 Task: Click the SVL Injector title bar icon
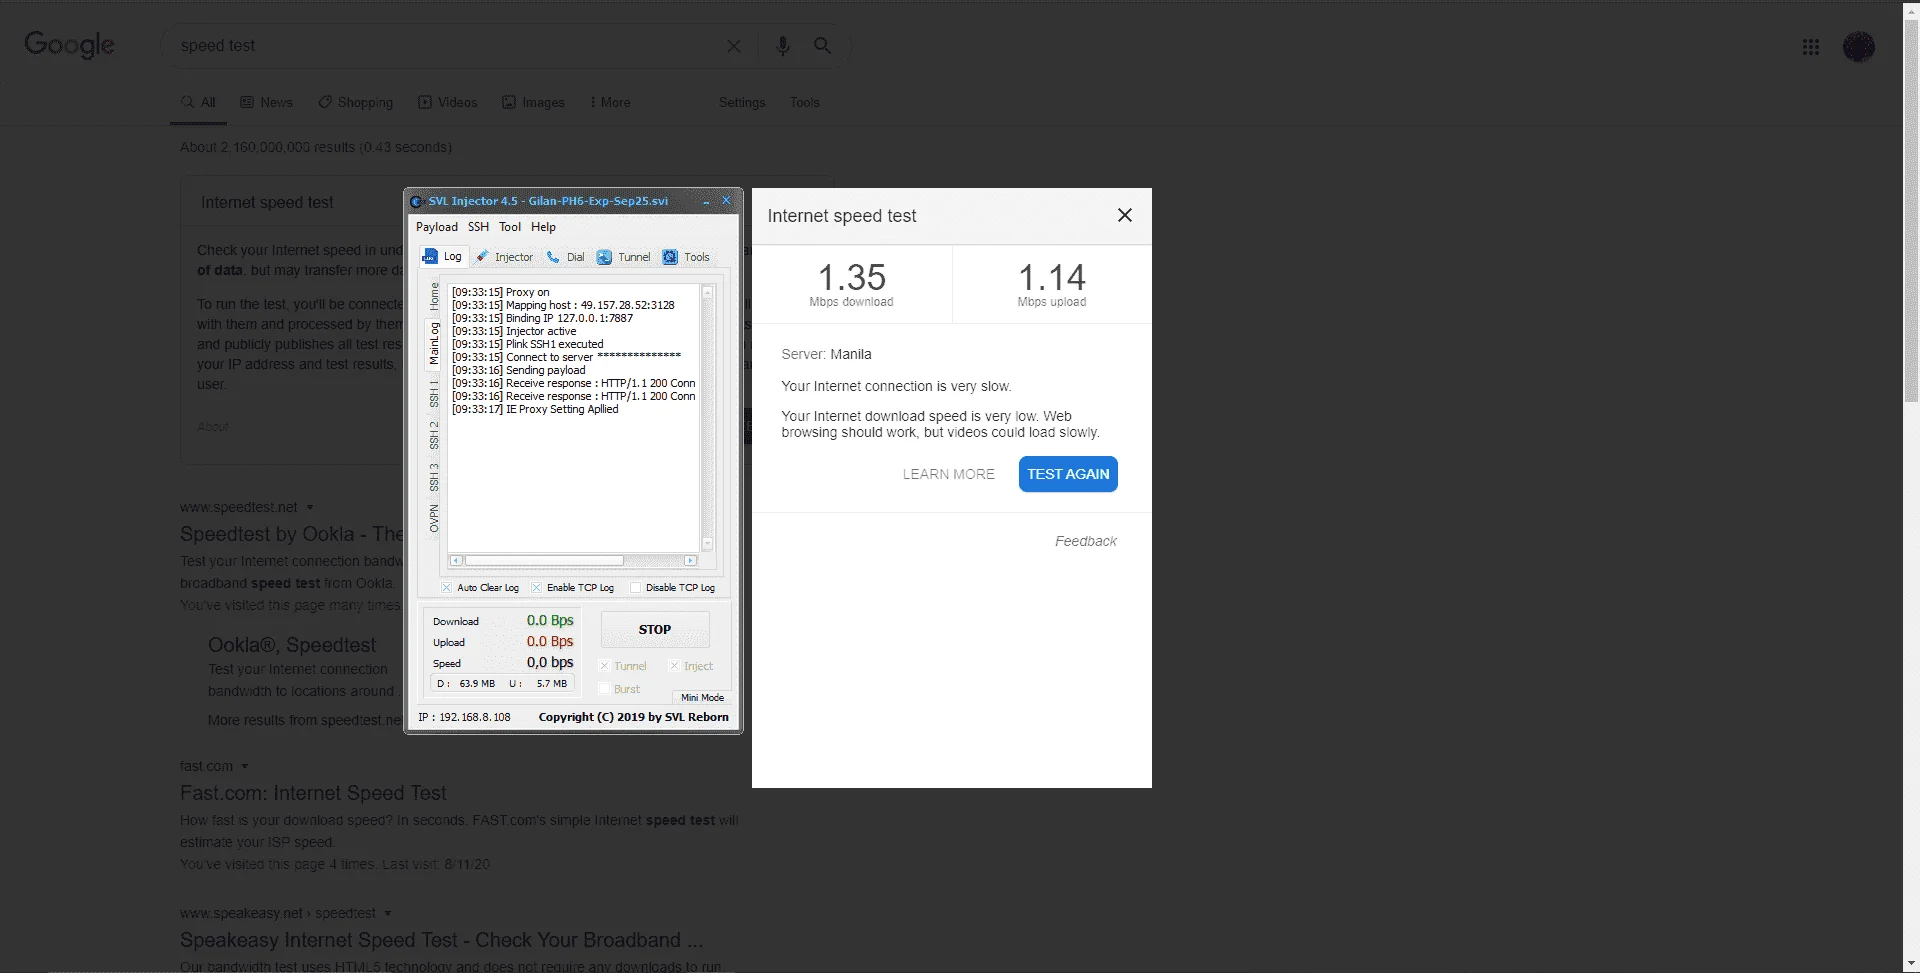(417, 201)
